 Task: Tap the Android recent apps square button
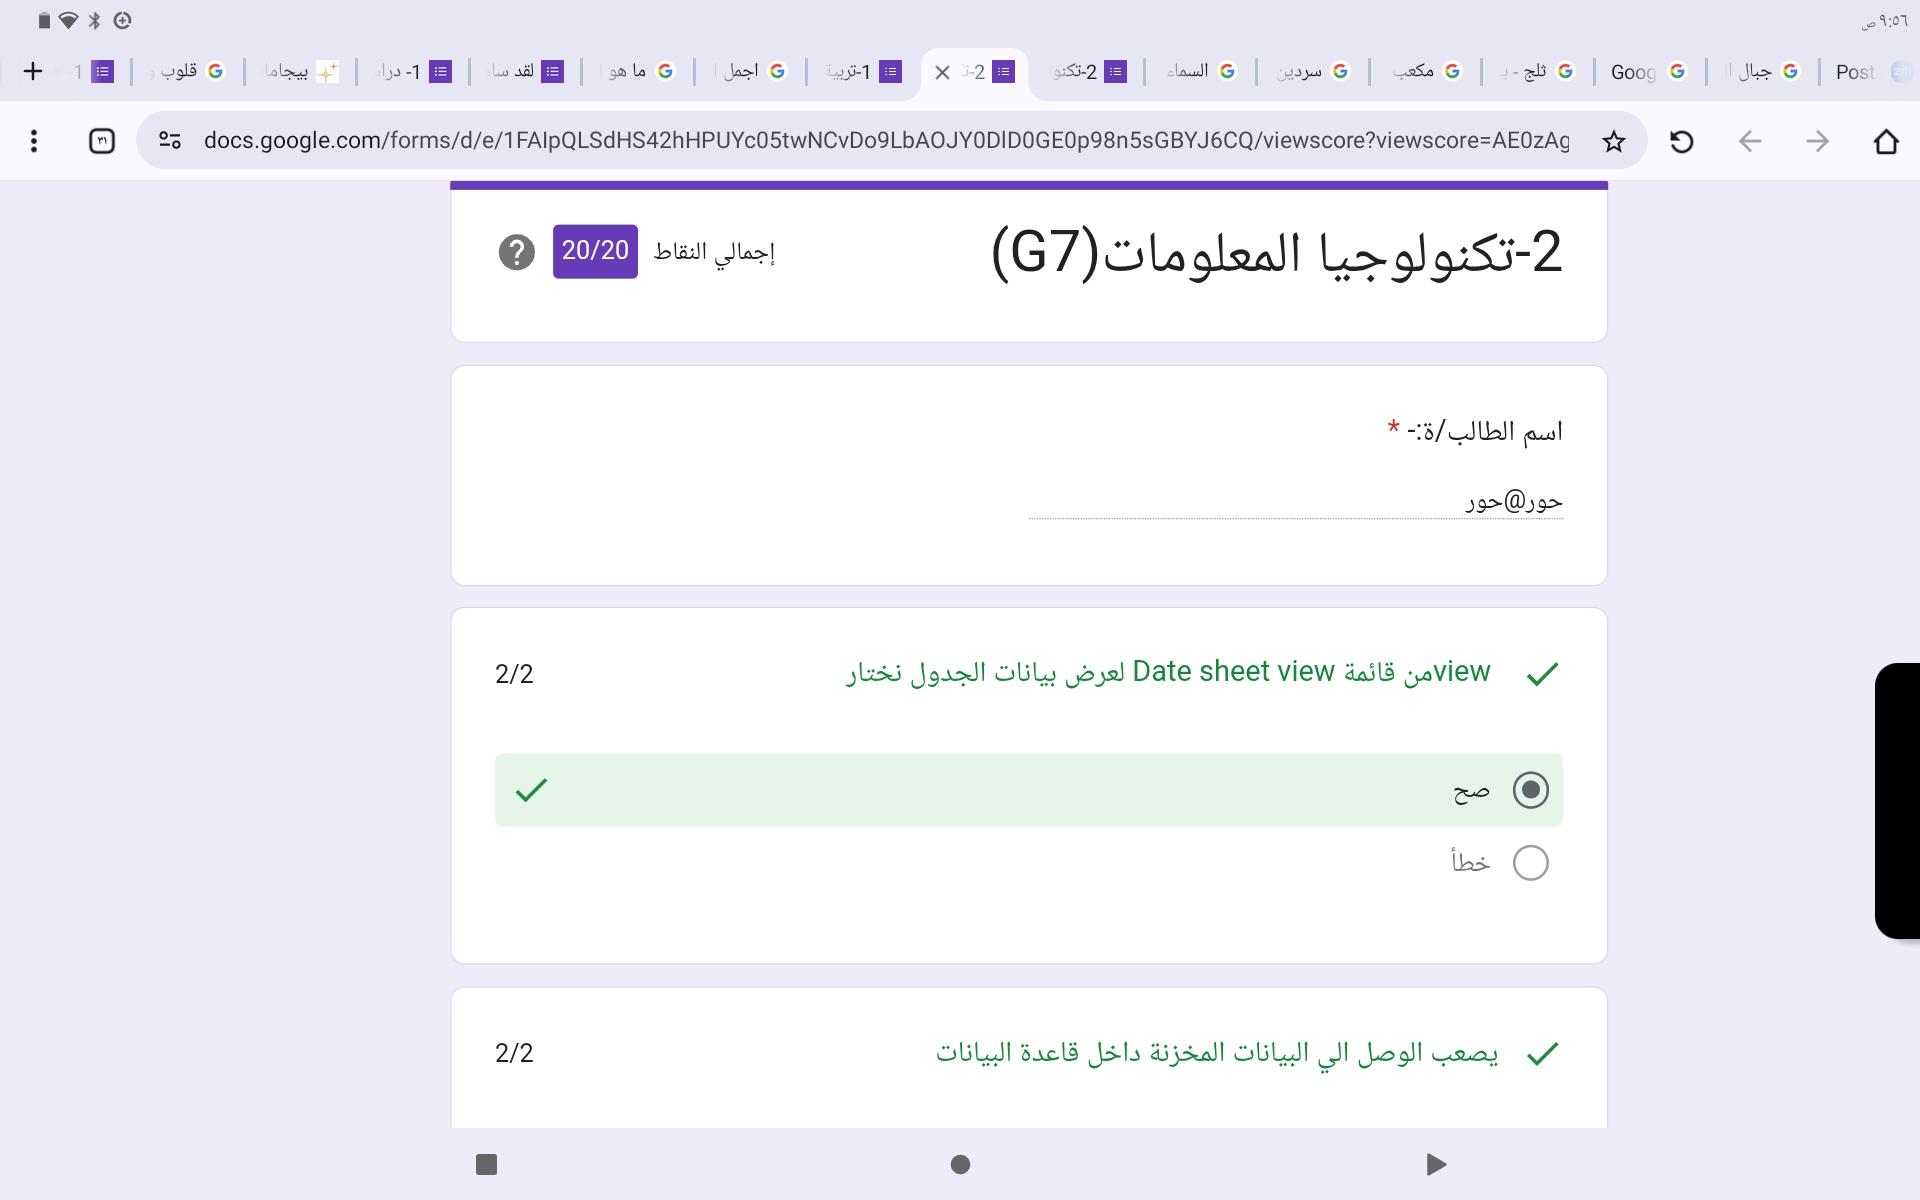coord(487,1164)
